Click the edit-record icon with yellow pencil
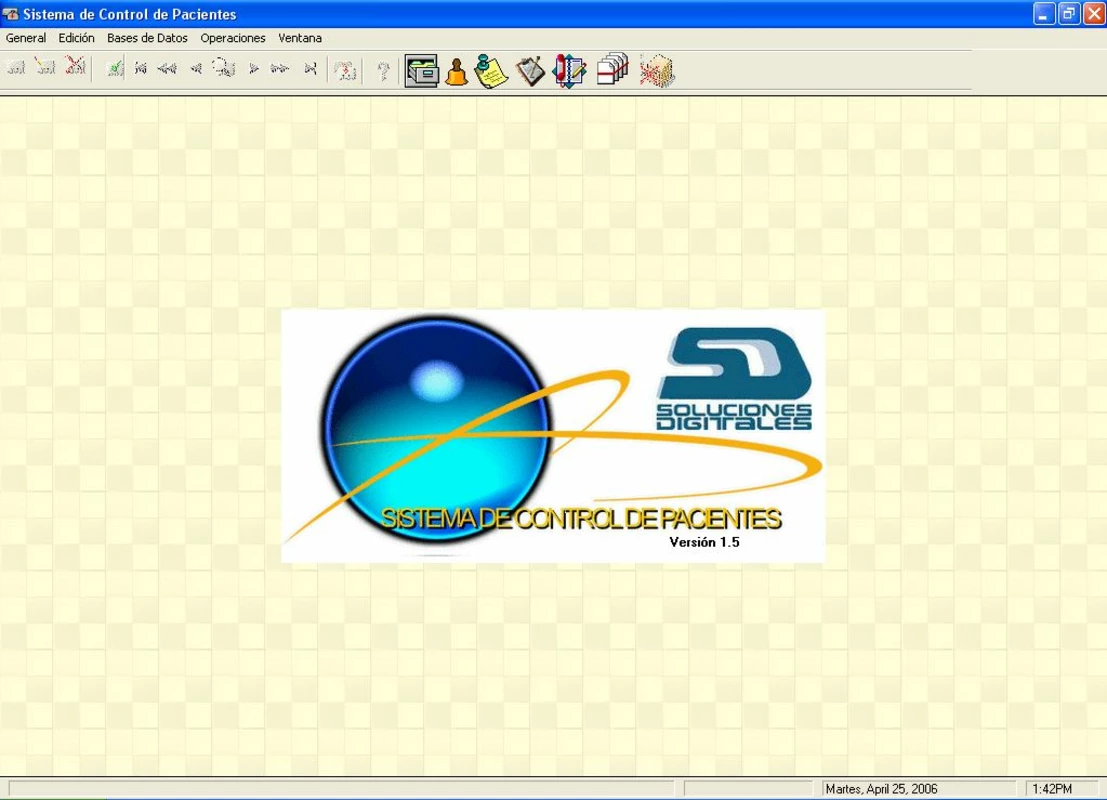The height and width of the screenshot is (800, 1107). [x=46, y=68]
